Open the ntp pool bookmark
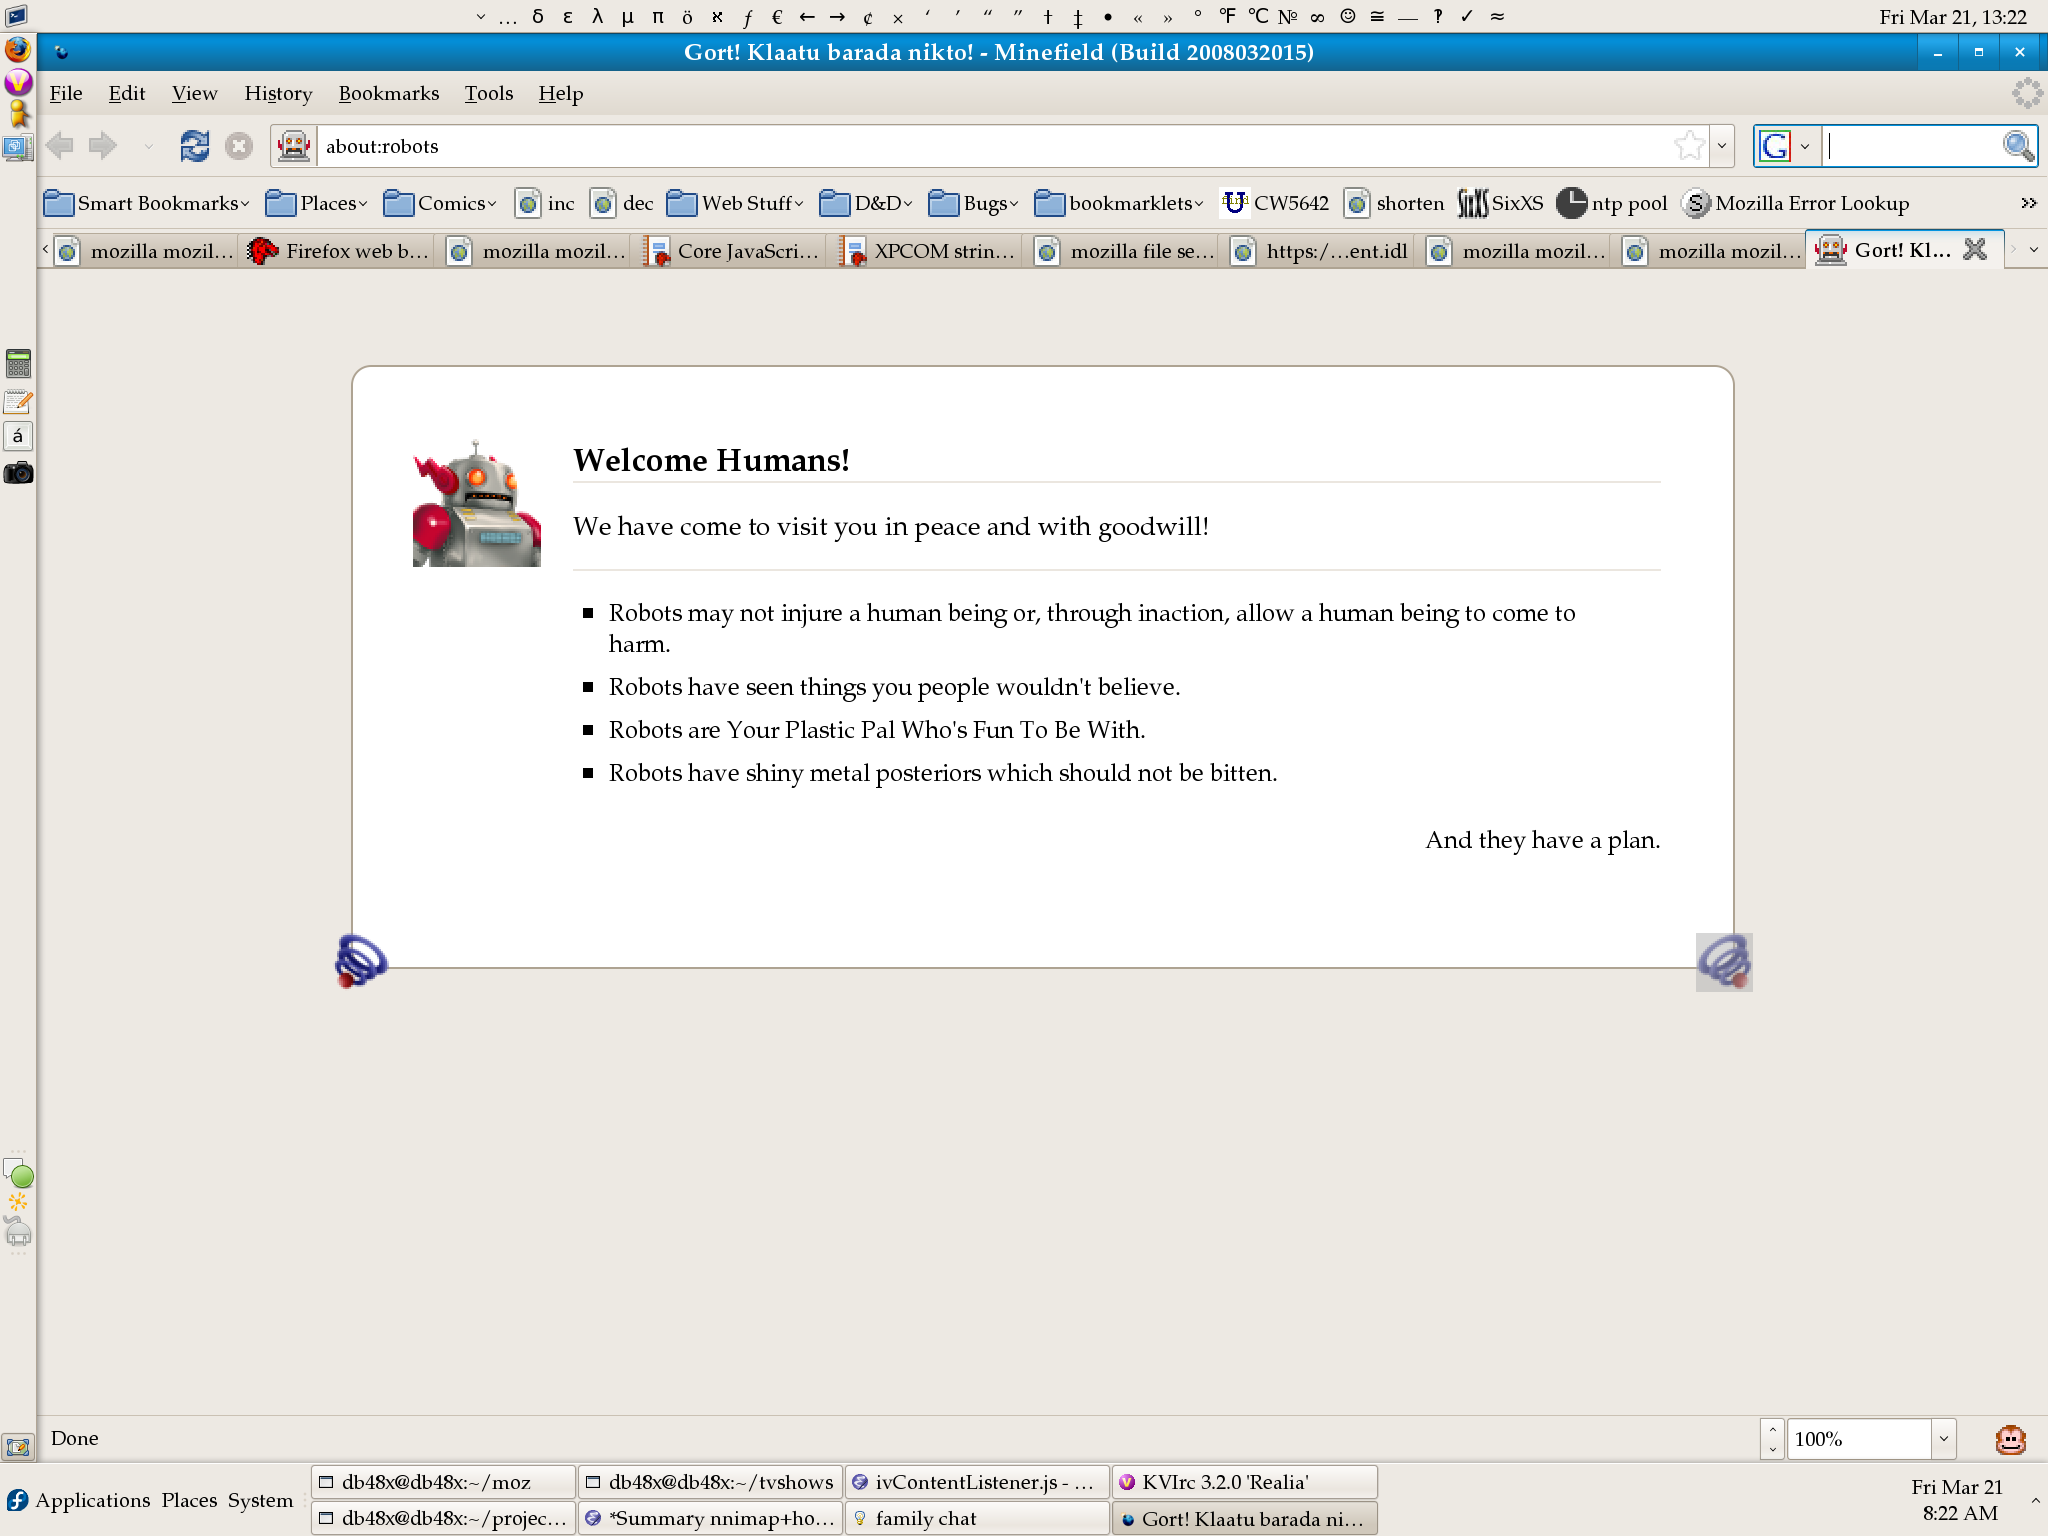 coord(1612,203)
